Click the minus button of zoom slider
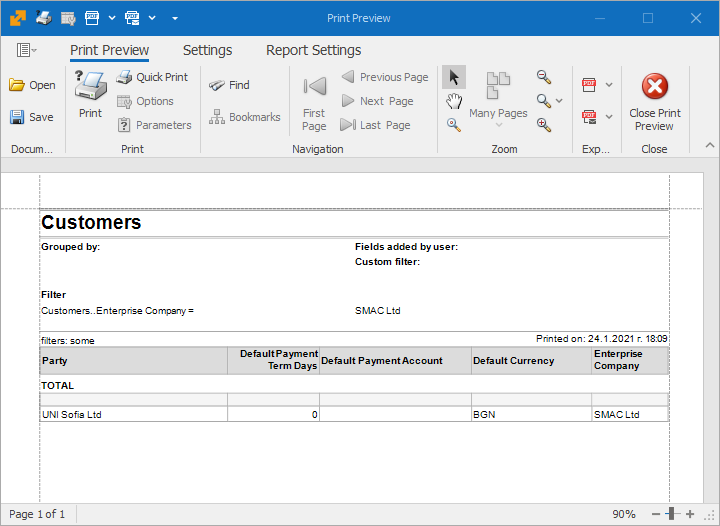 click(656, 514)
